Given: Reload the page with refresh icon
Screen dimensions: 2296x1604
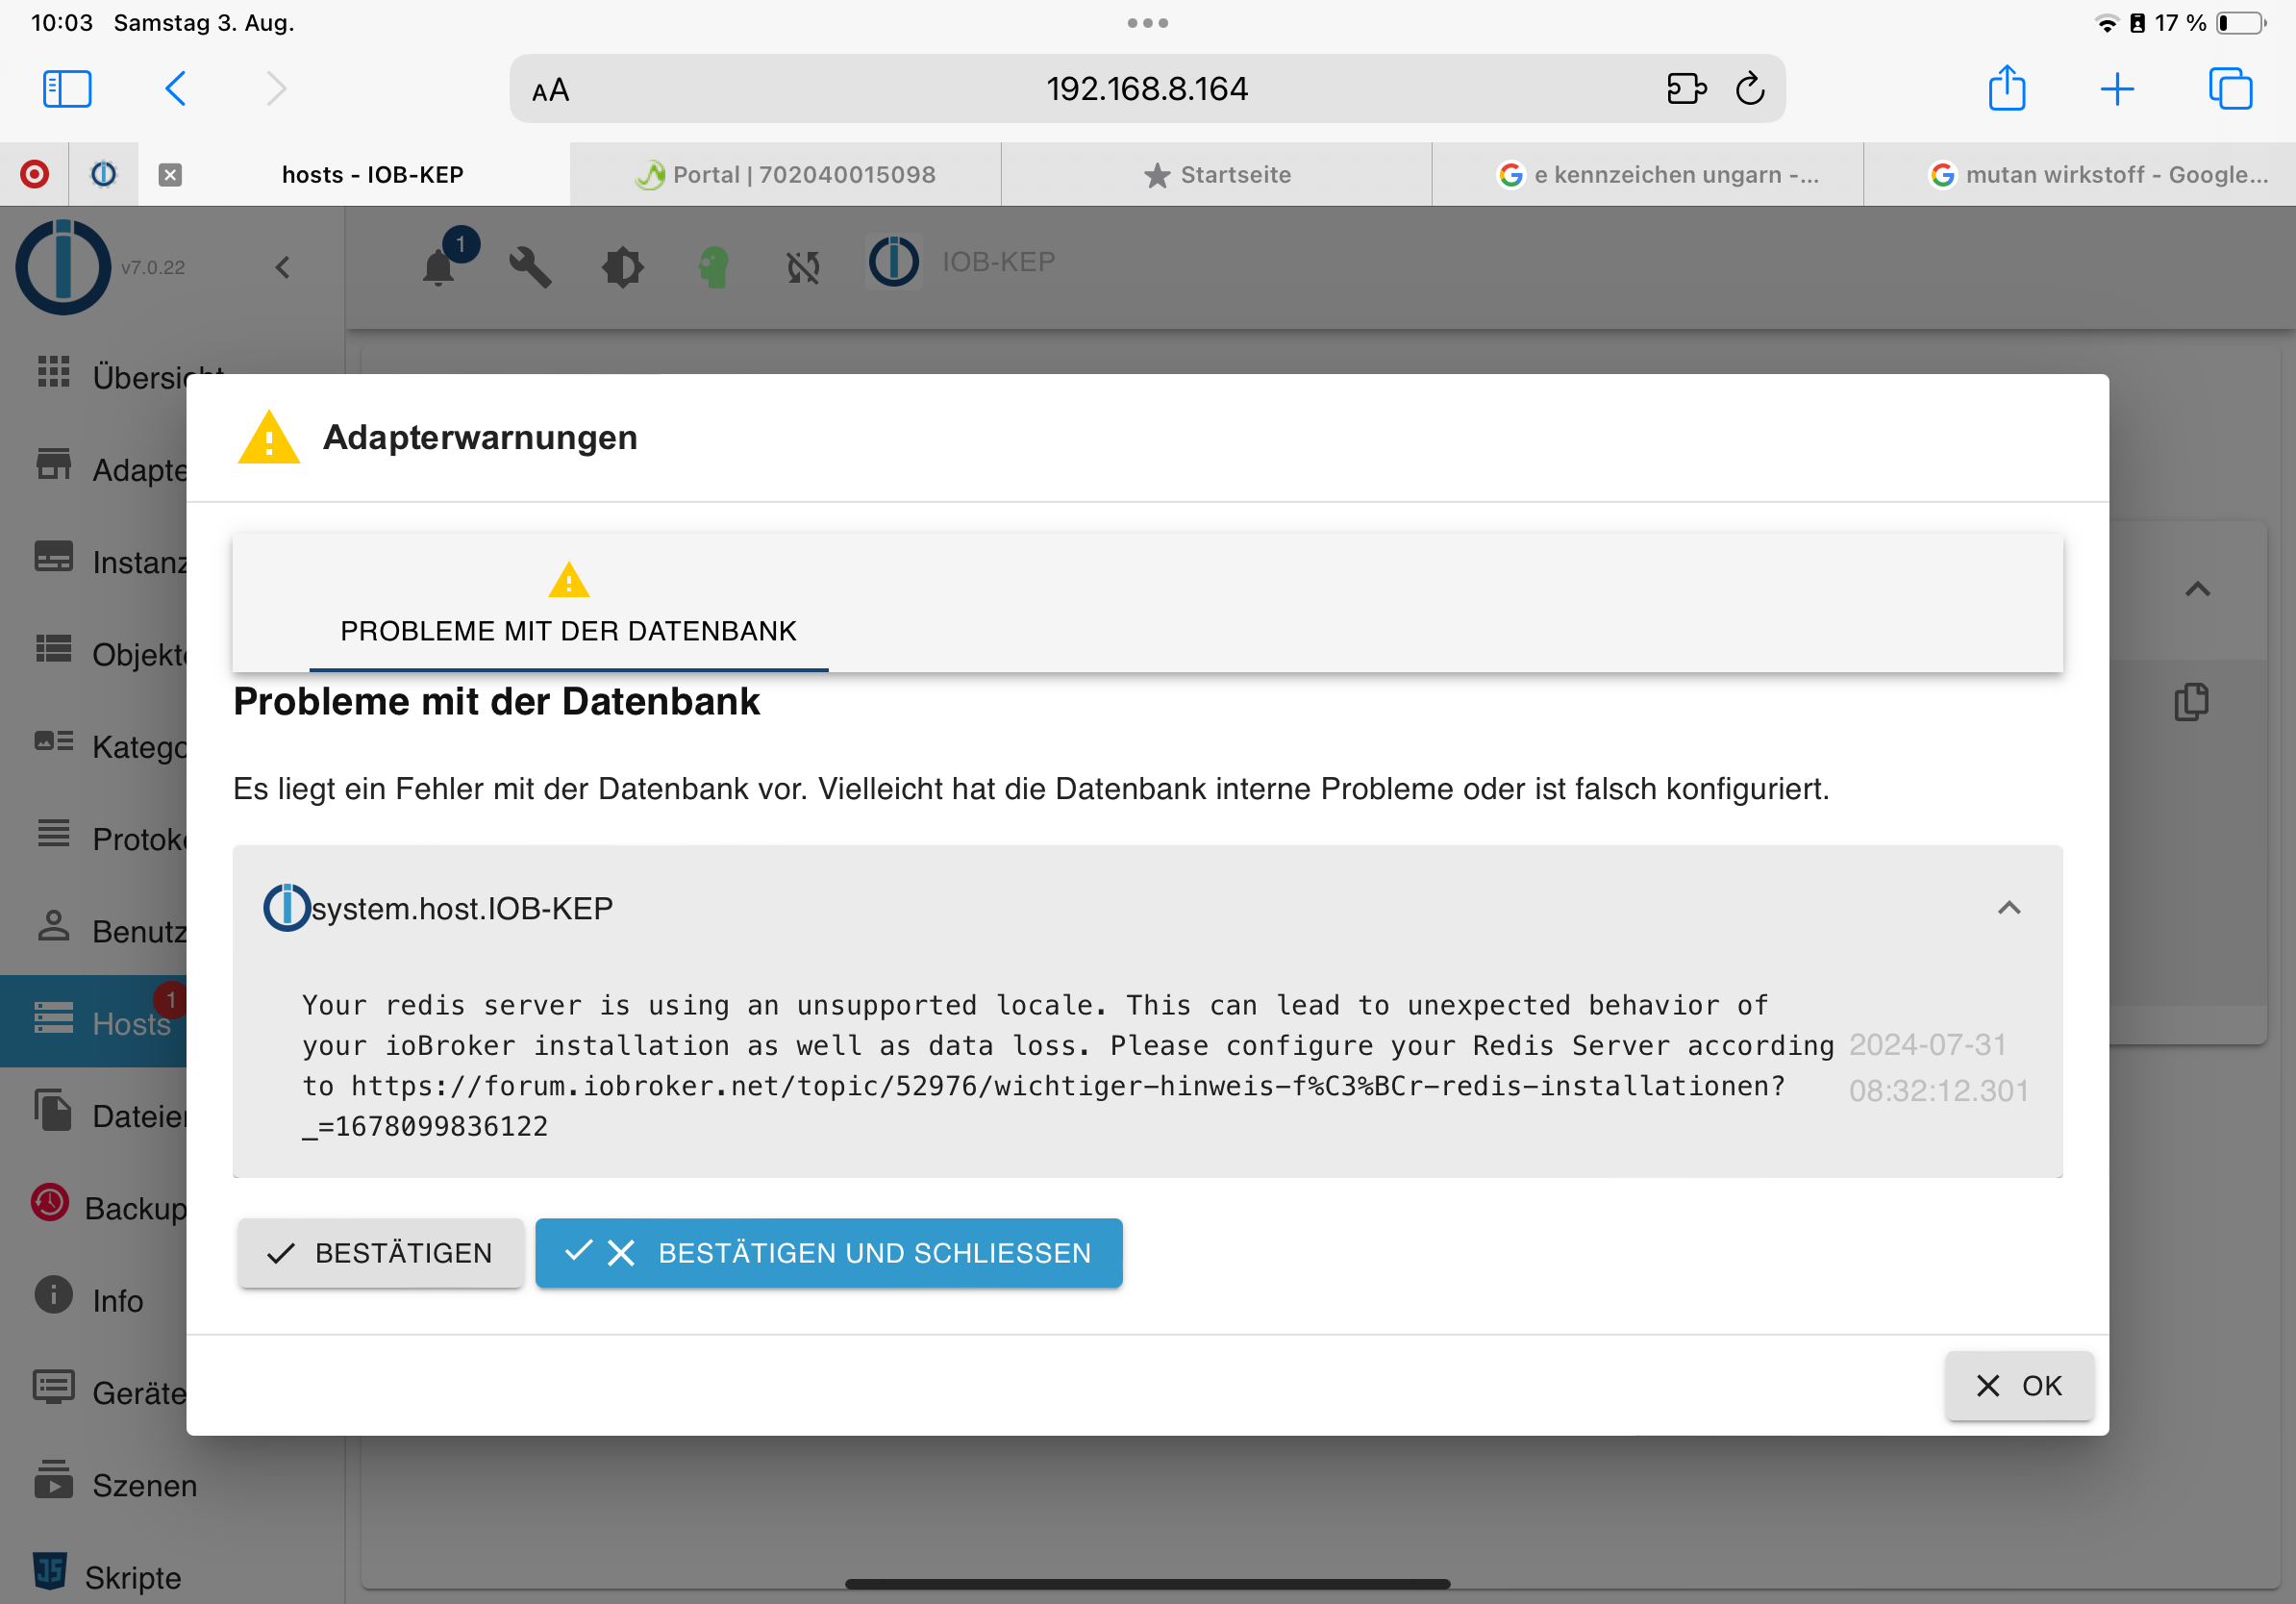Looking at the screenshot, I should [1749, 89].
